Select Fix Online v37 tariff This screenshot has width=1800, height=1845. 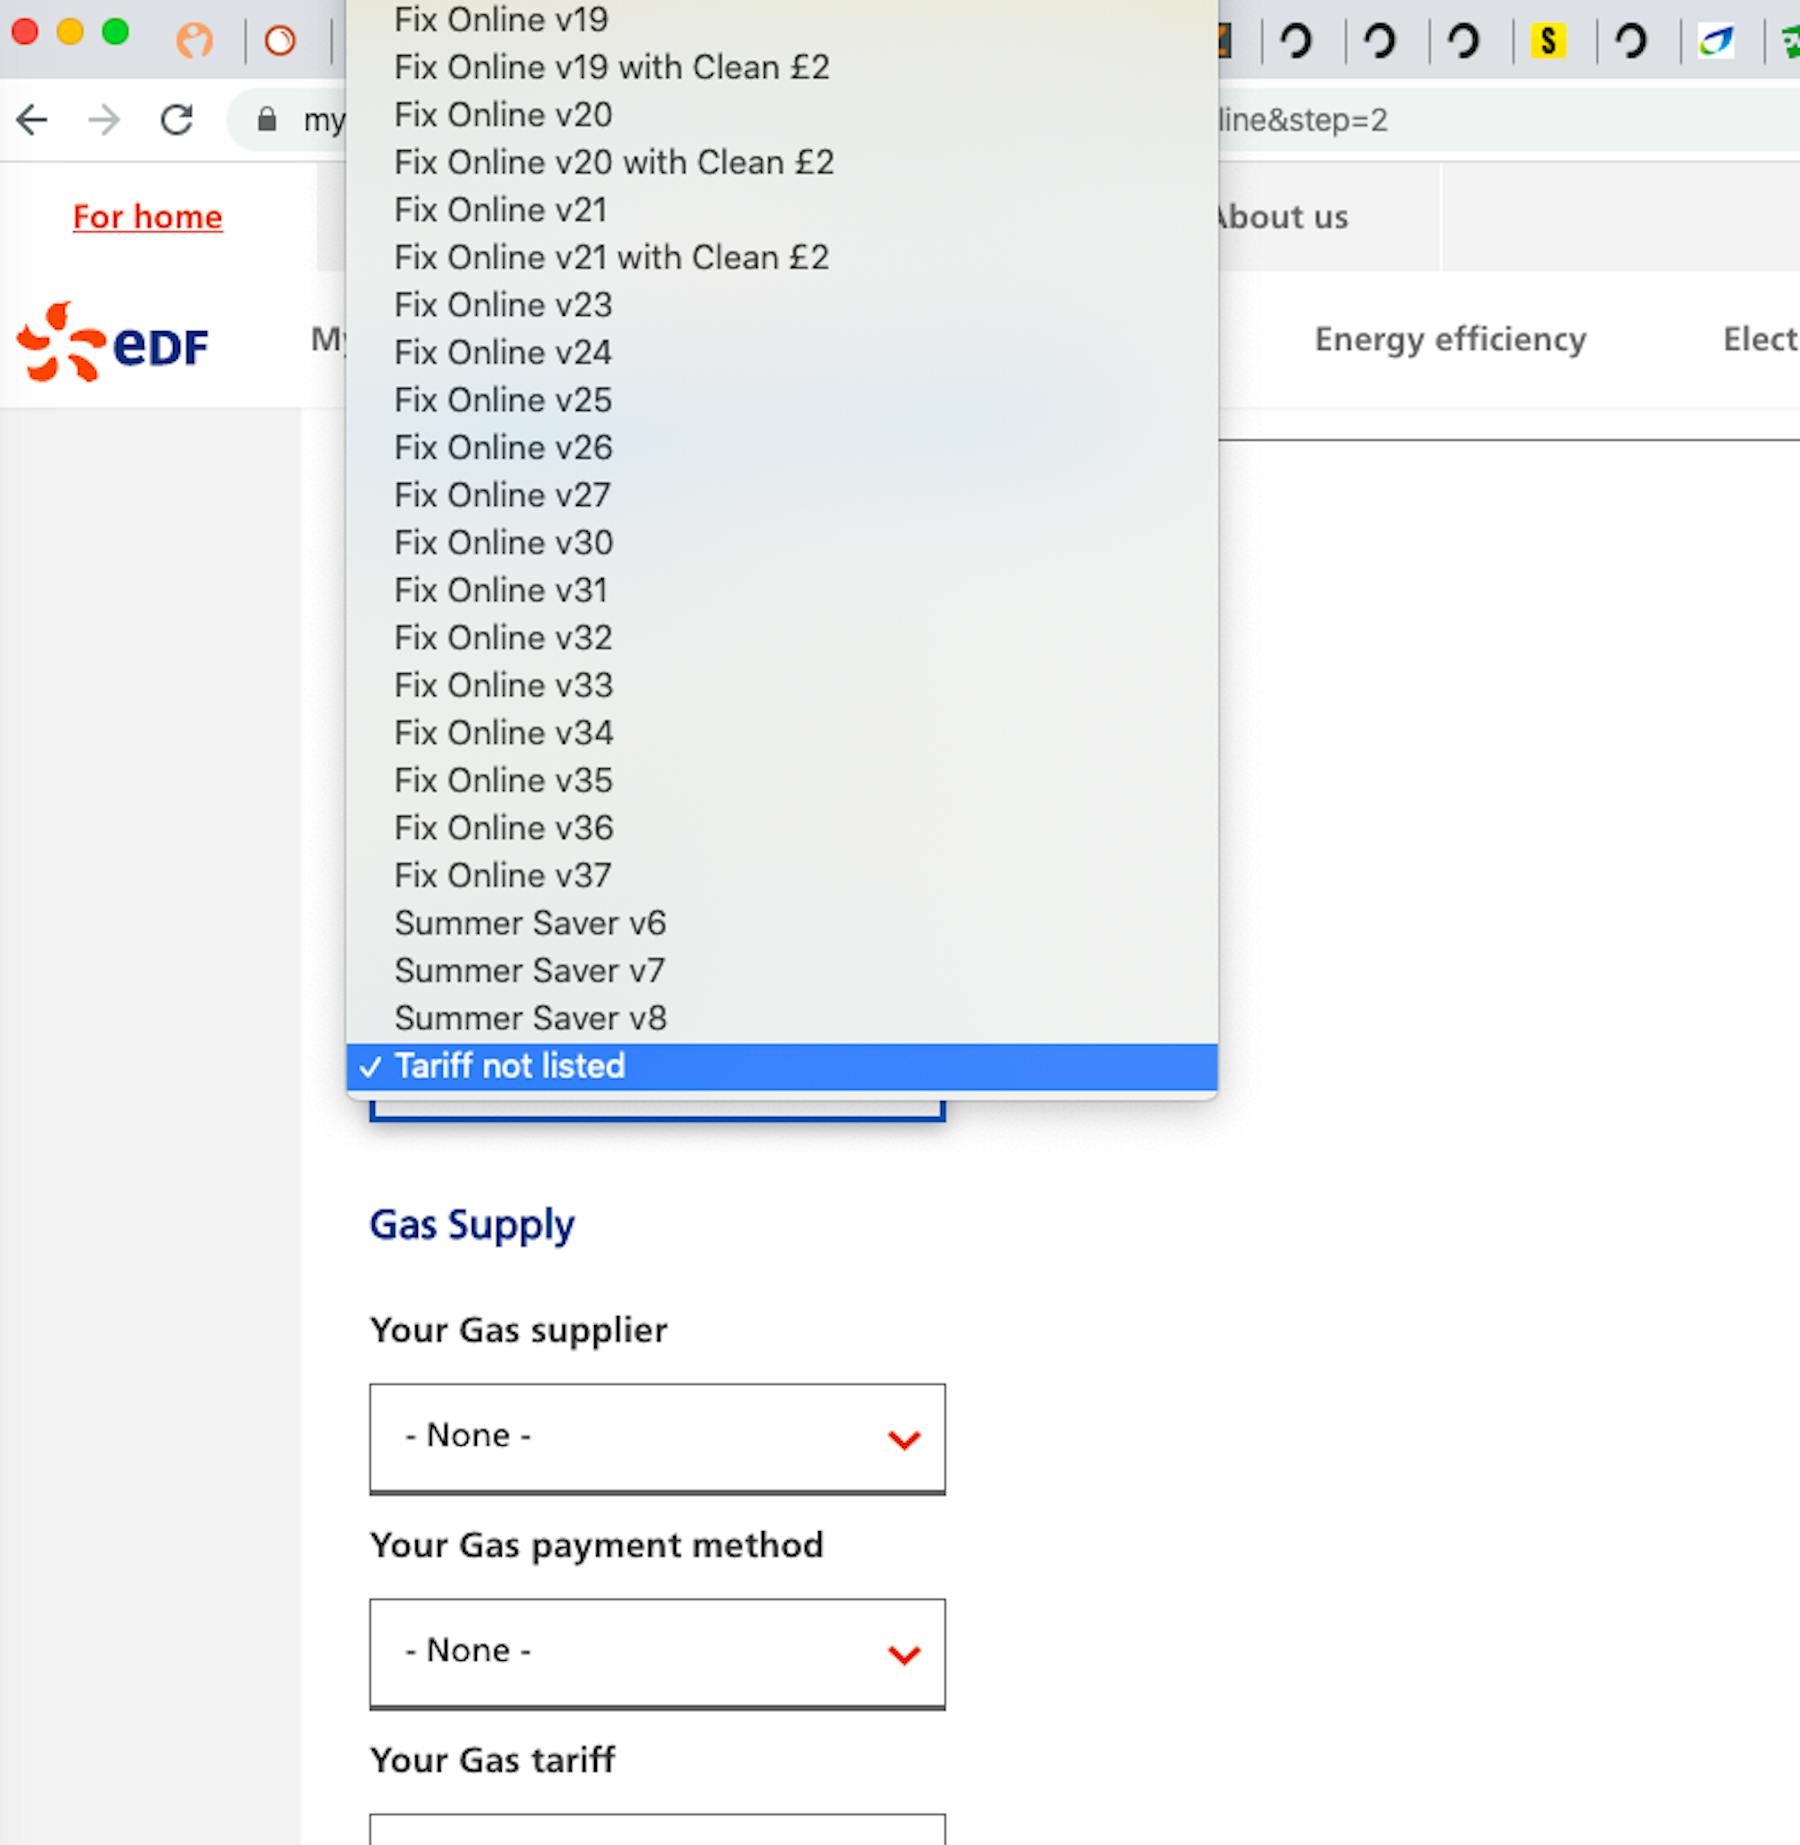click(782, 875)
